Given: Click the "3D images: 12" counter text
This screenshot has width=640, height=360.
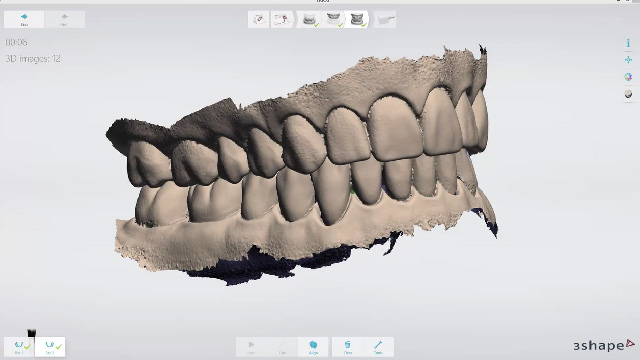Looking at the screenshot, I should (x=33, y=59).
